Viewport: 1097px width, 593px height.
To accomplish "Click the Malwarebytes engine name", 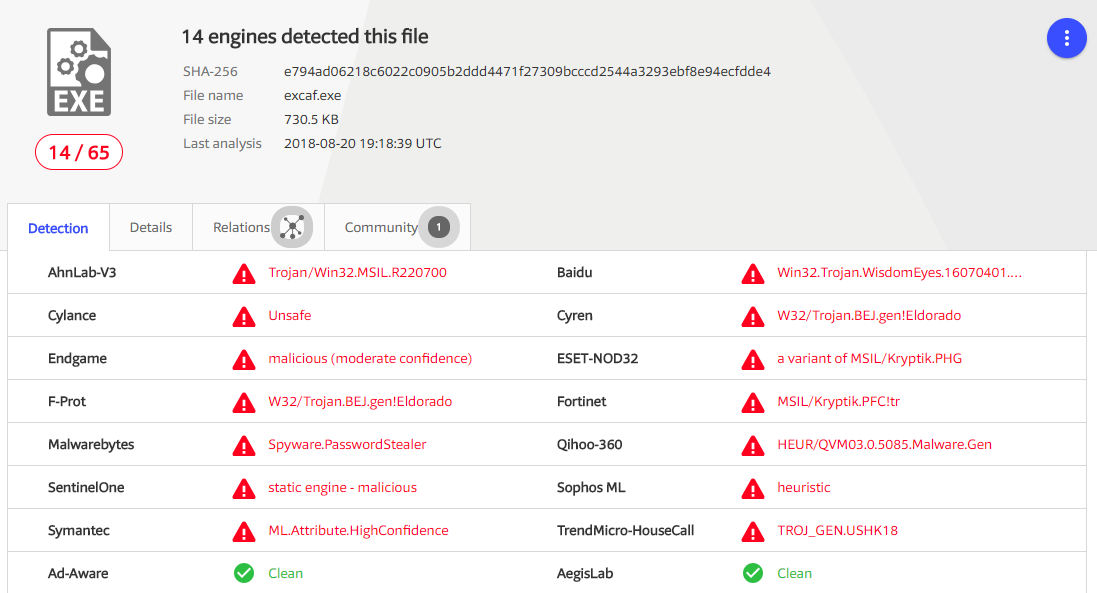I will (x=91, y=445).
